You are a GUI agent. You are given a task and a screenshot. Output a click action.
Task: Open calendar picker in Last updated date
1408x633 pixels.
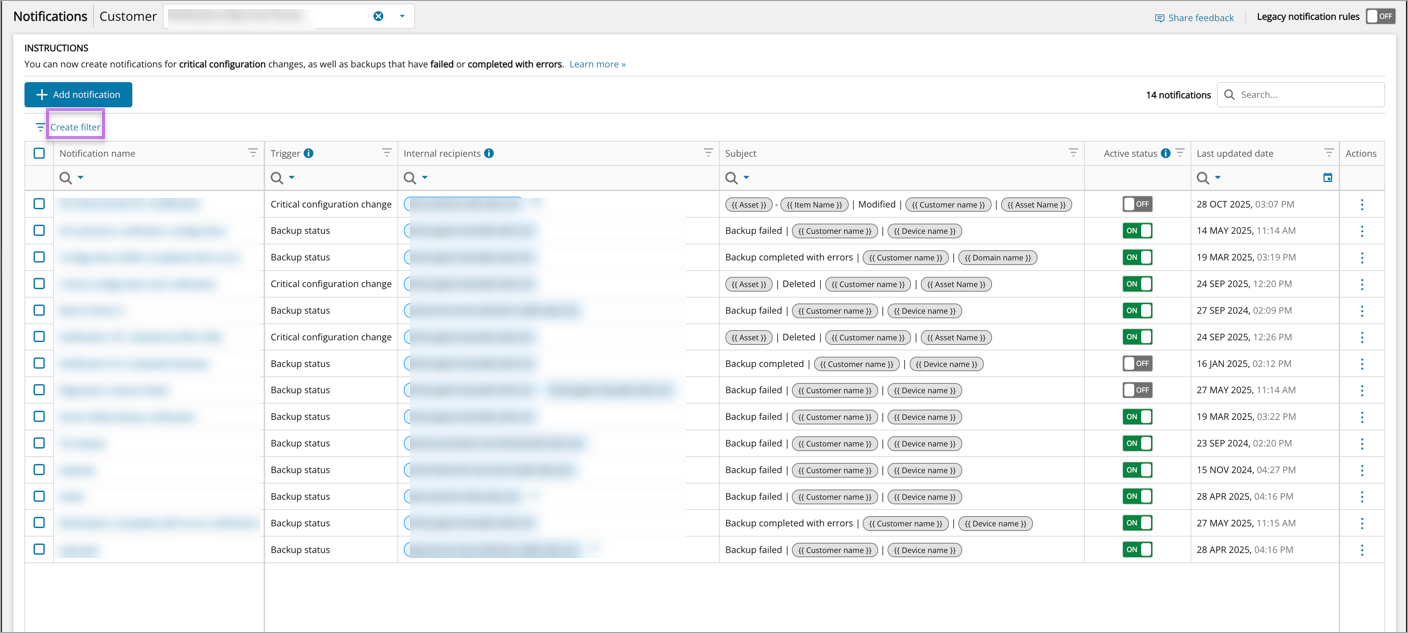(1328, 178)
